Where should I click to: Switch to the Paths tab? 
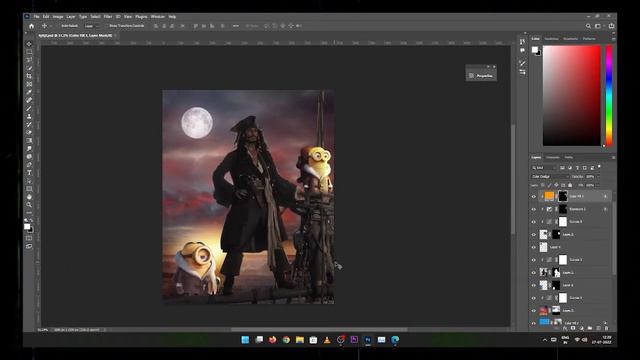coord(569,158)
